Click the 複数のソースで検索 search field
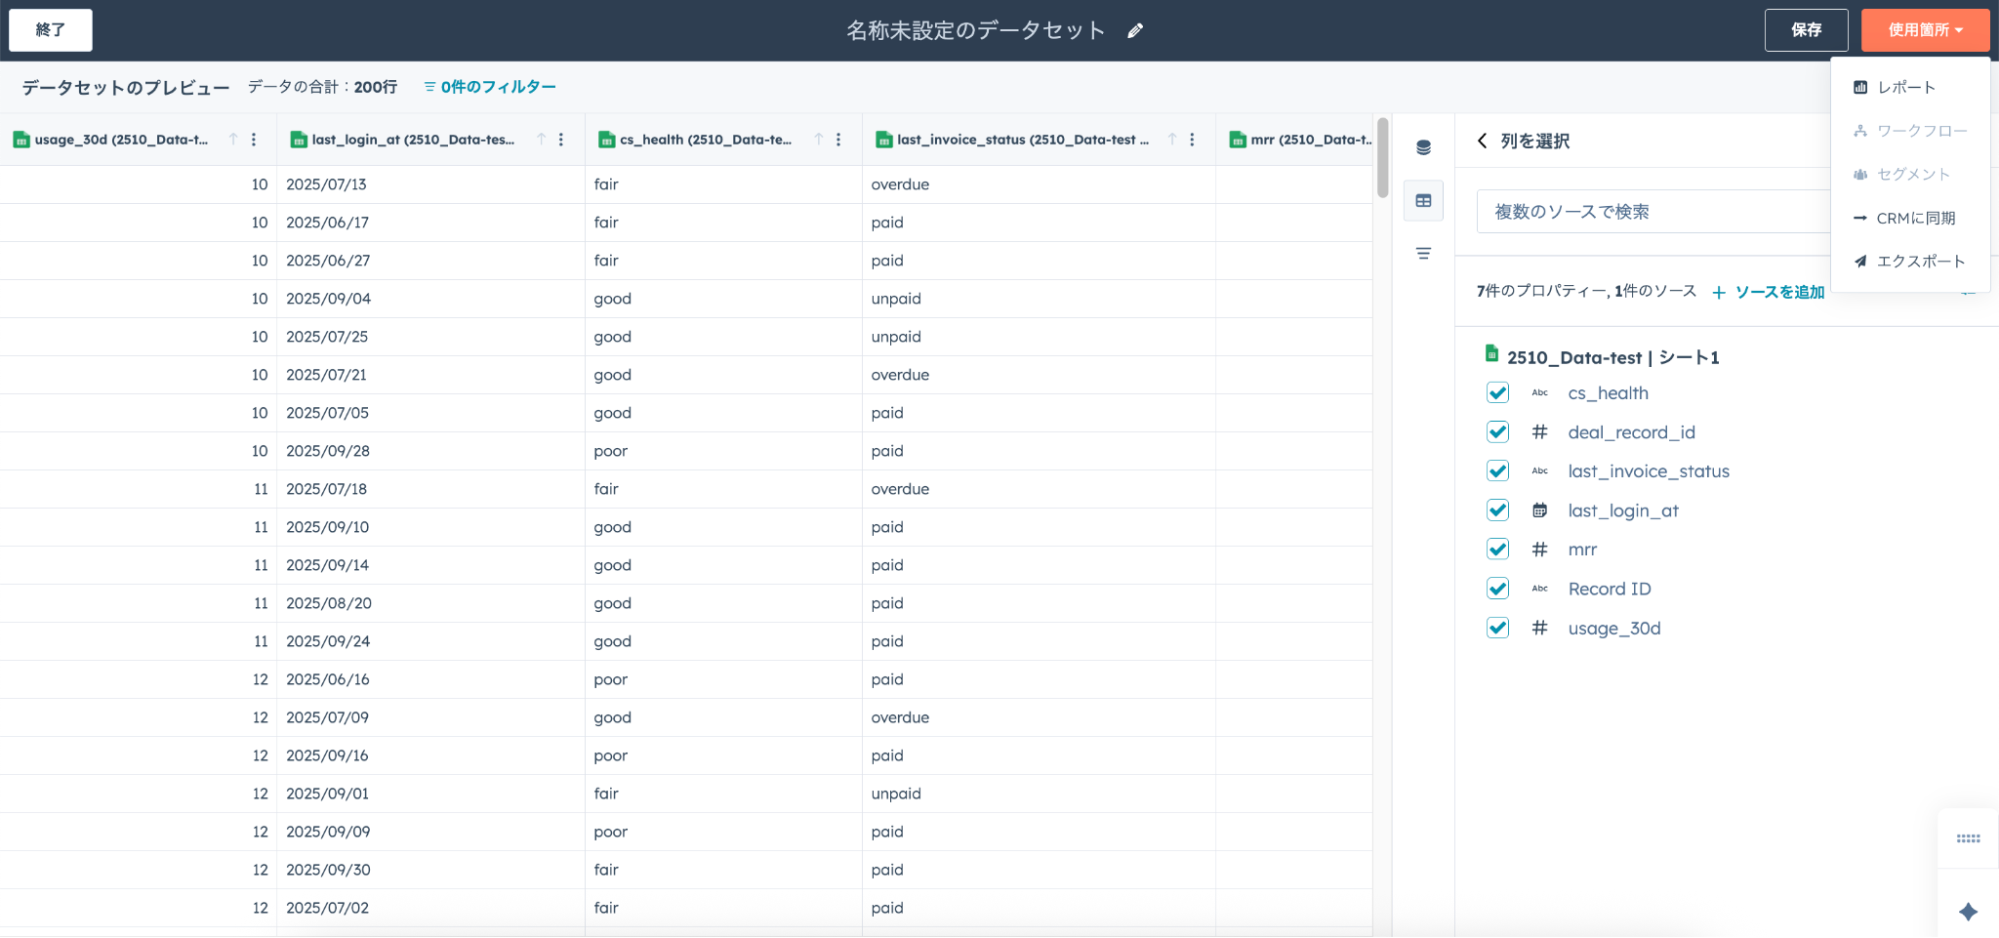Image resolution: width=1999 pixels, height=938 pixels. pos(1650,212)
